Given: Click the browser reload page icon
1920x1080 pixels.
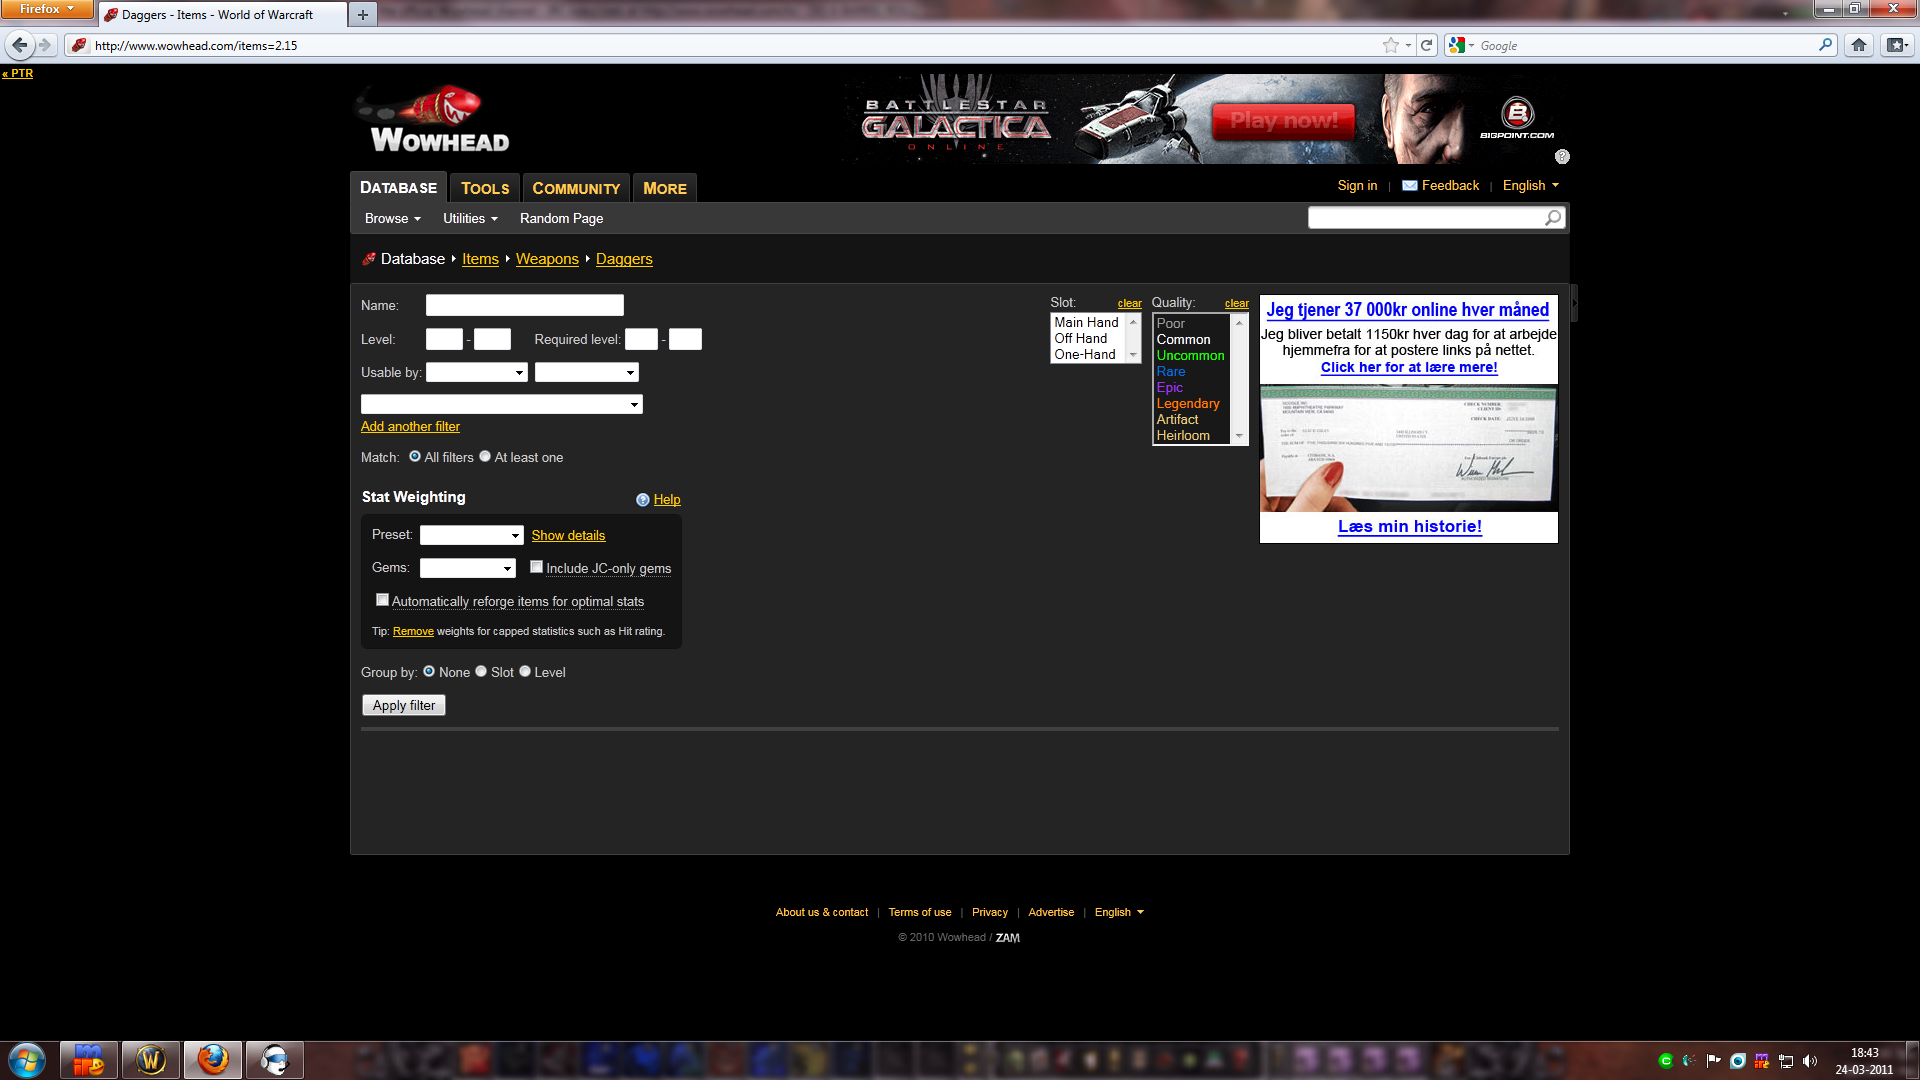Looking at the screenshot, I should tap(1427, 45).
